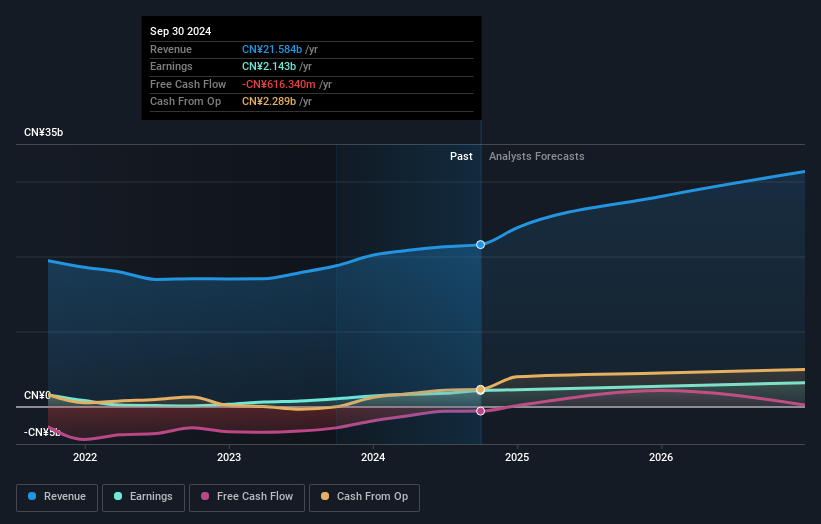Click the Revenue row label in tooltip
Screen dimensions: 821x524
171,49
